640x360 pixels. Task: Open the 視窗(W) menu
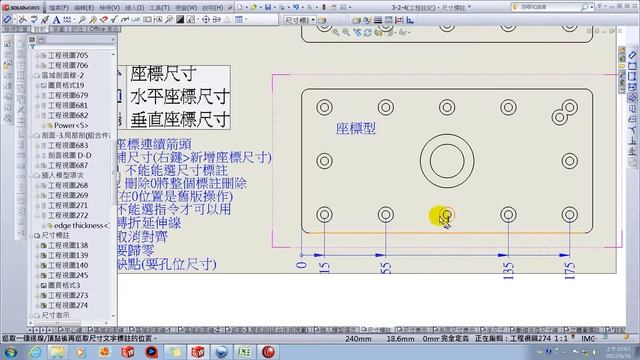[x=186, y=7]
